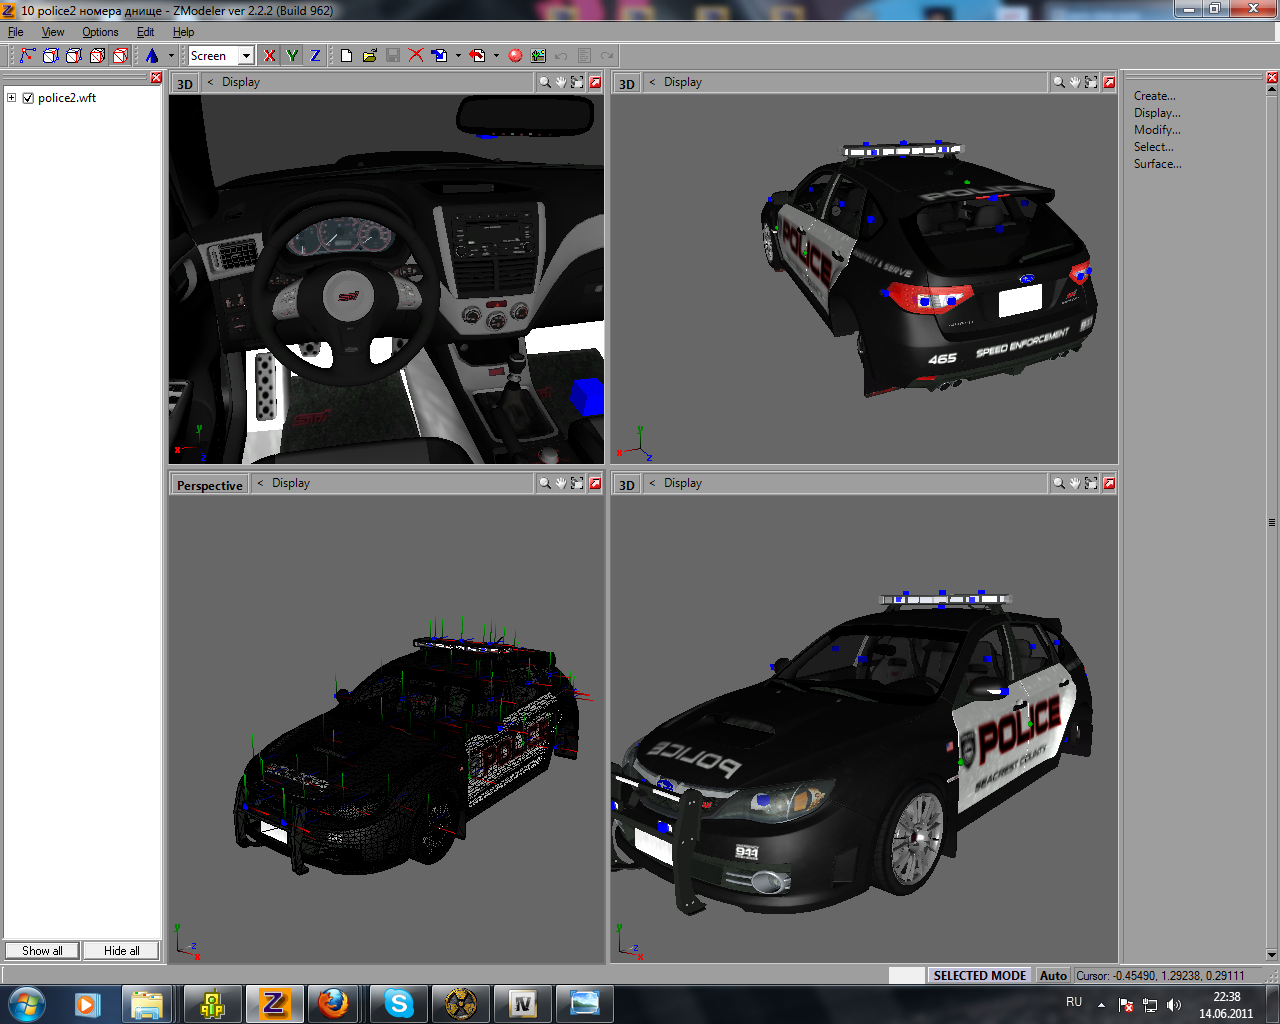Click the Hide all button
The width and height of the screenshot is (1280, 1024).
[121, 951]
